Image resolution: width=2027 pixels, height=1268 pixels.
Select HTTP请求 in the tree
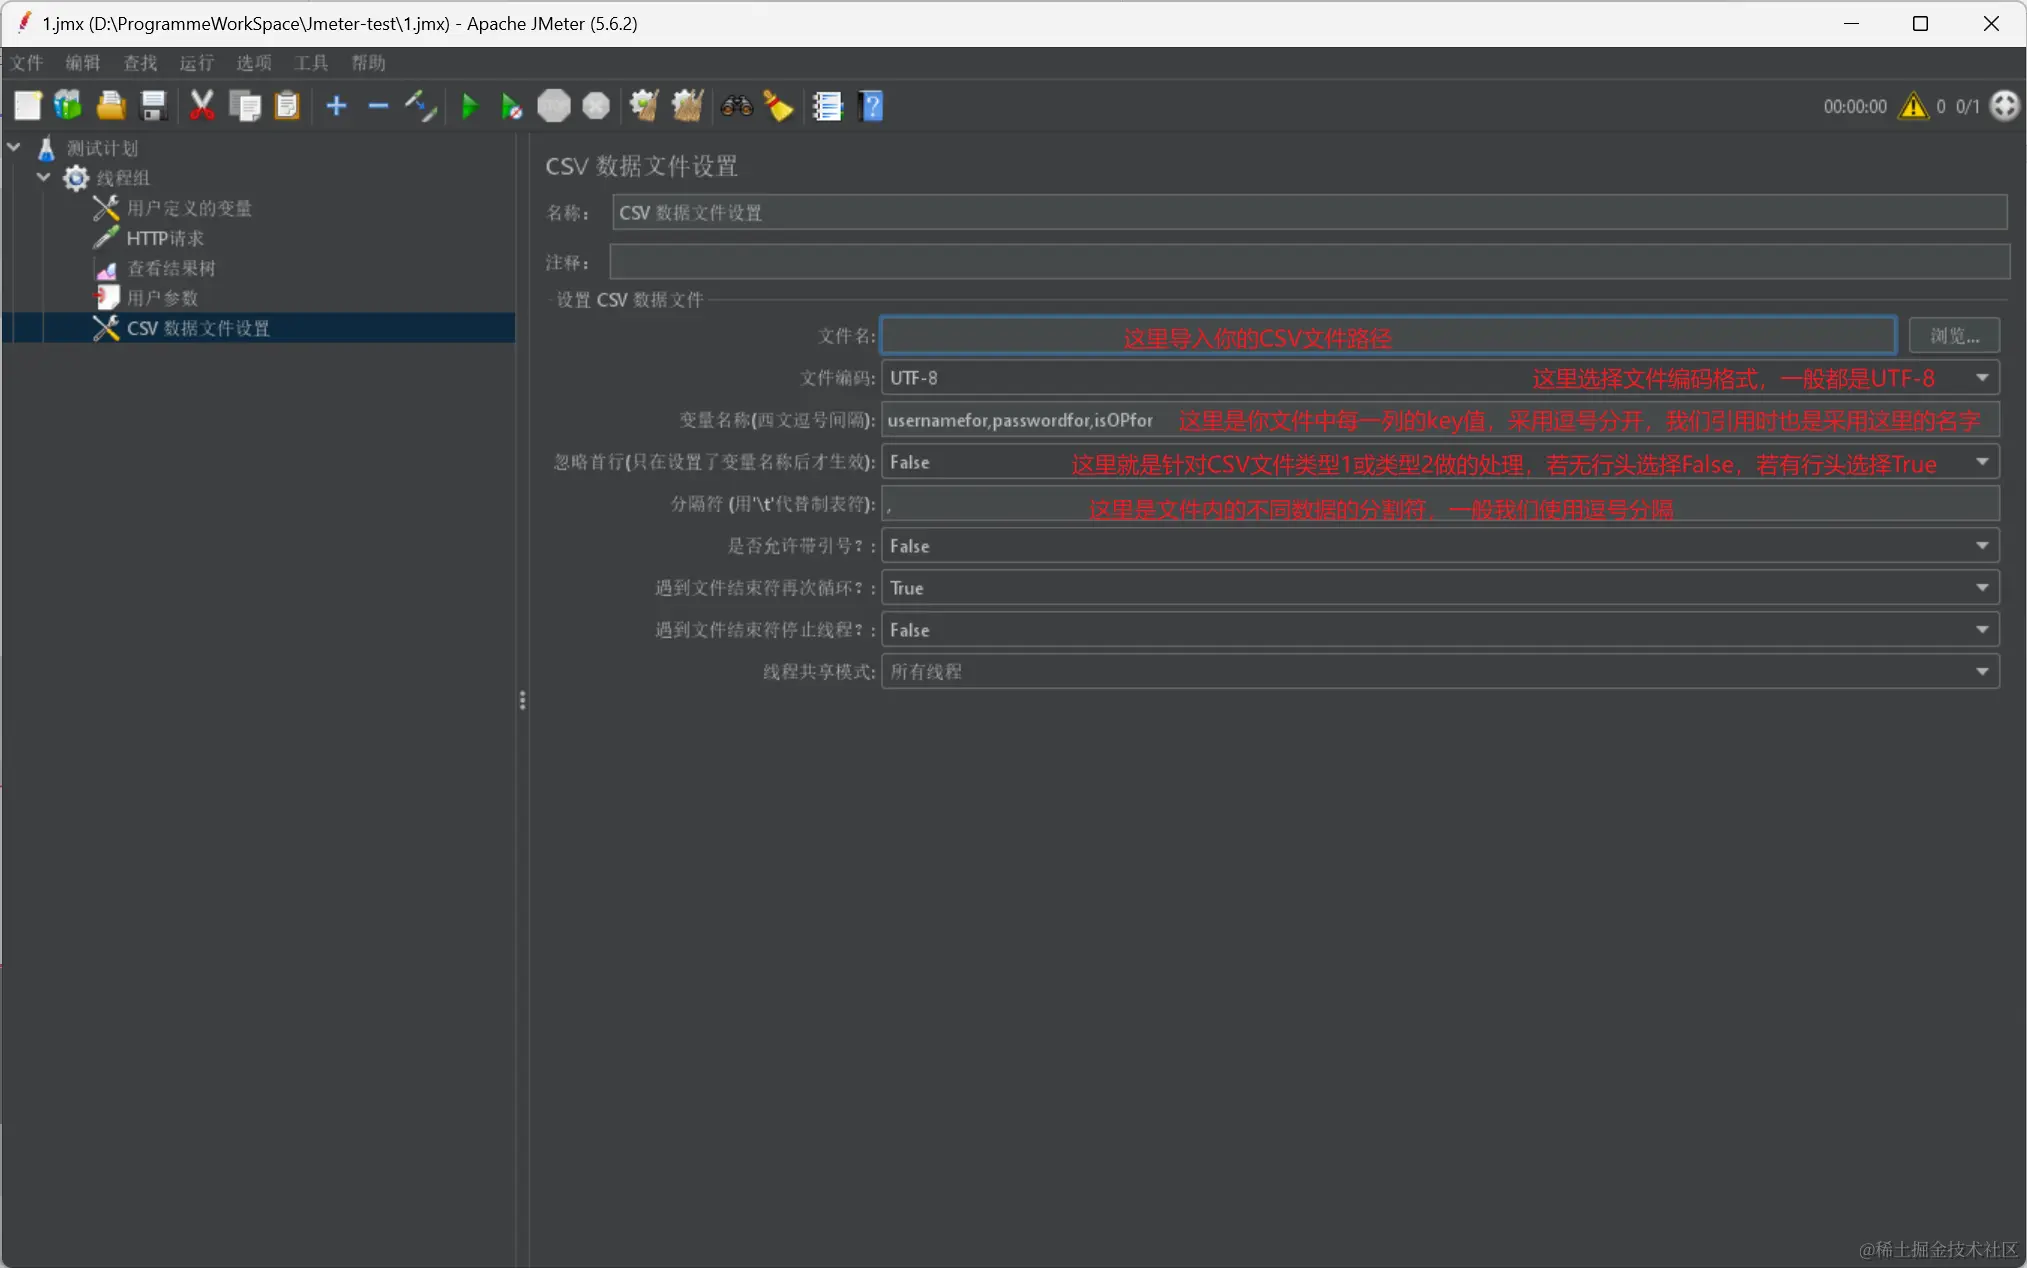click(x=165, y=238)
